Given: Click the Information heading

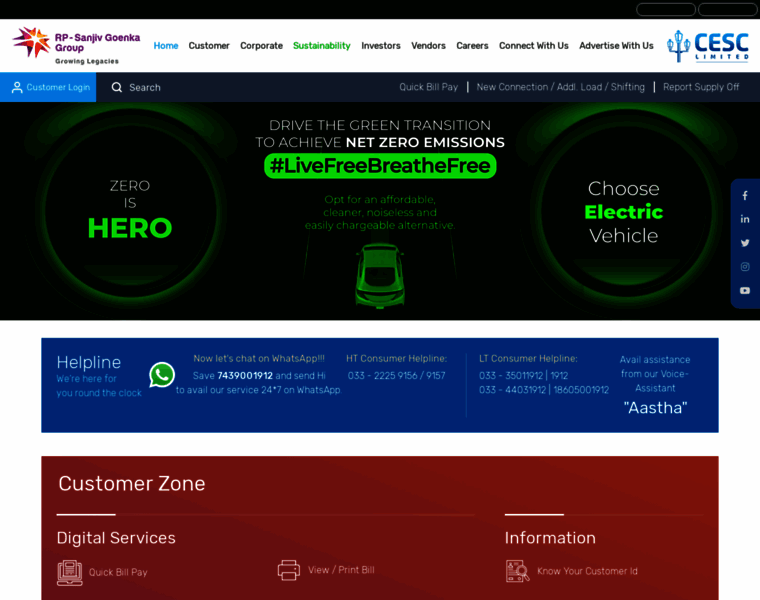Looking at the screenshot, I should coord(550,538).
